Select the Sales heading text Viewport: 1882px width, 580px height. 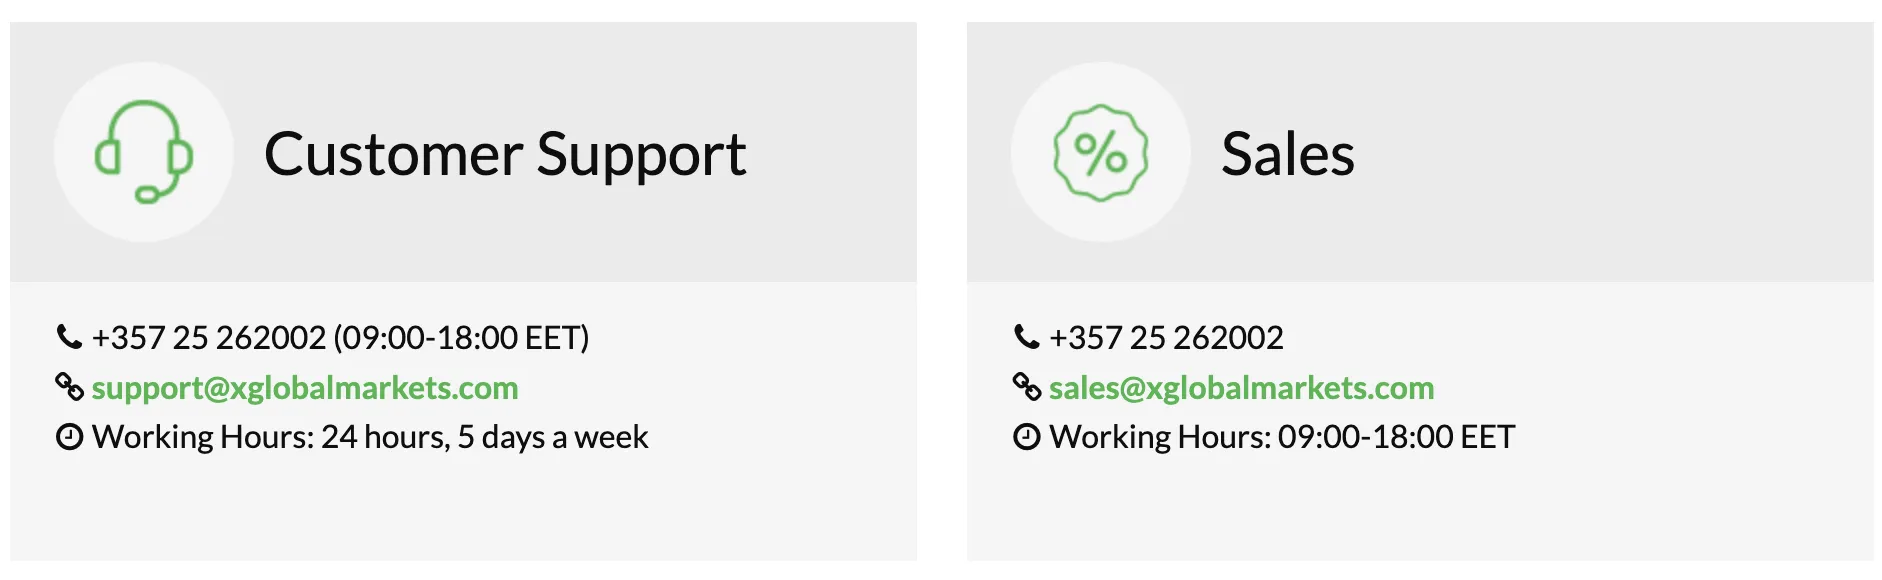(1288, 154)
